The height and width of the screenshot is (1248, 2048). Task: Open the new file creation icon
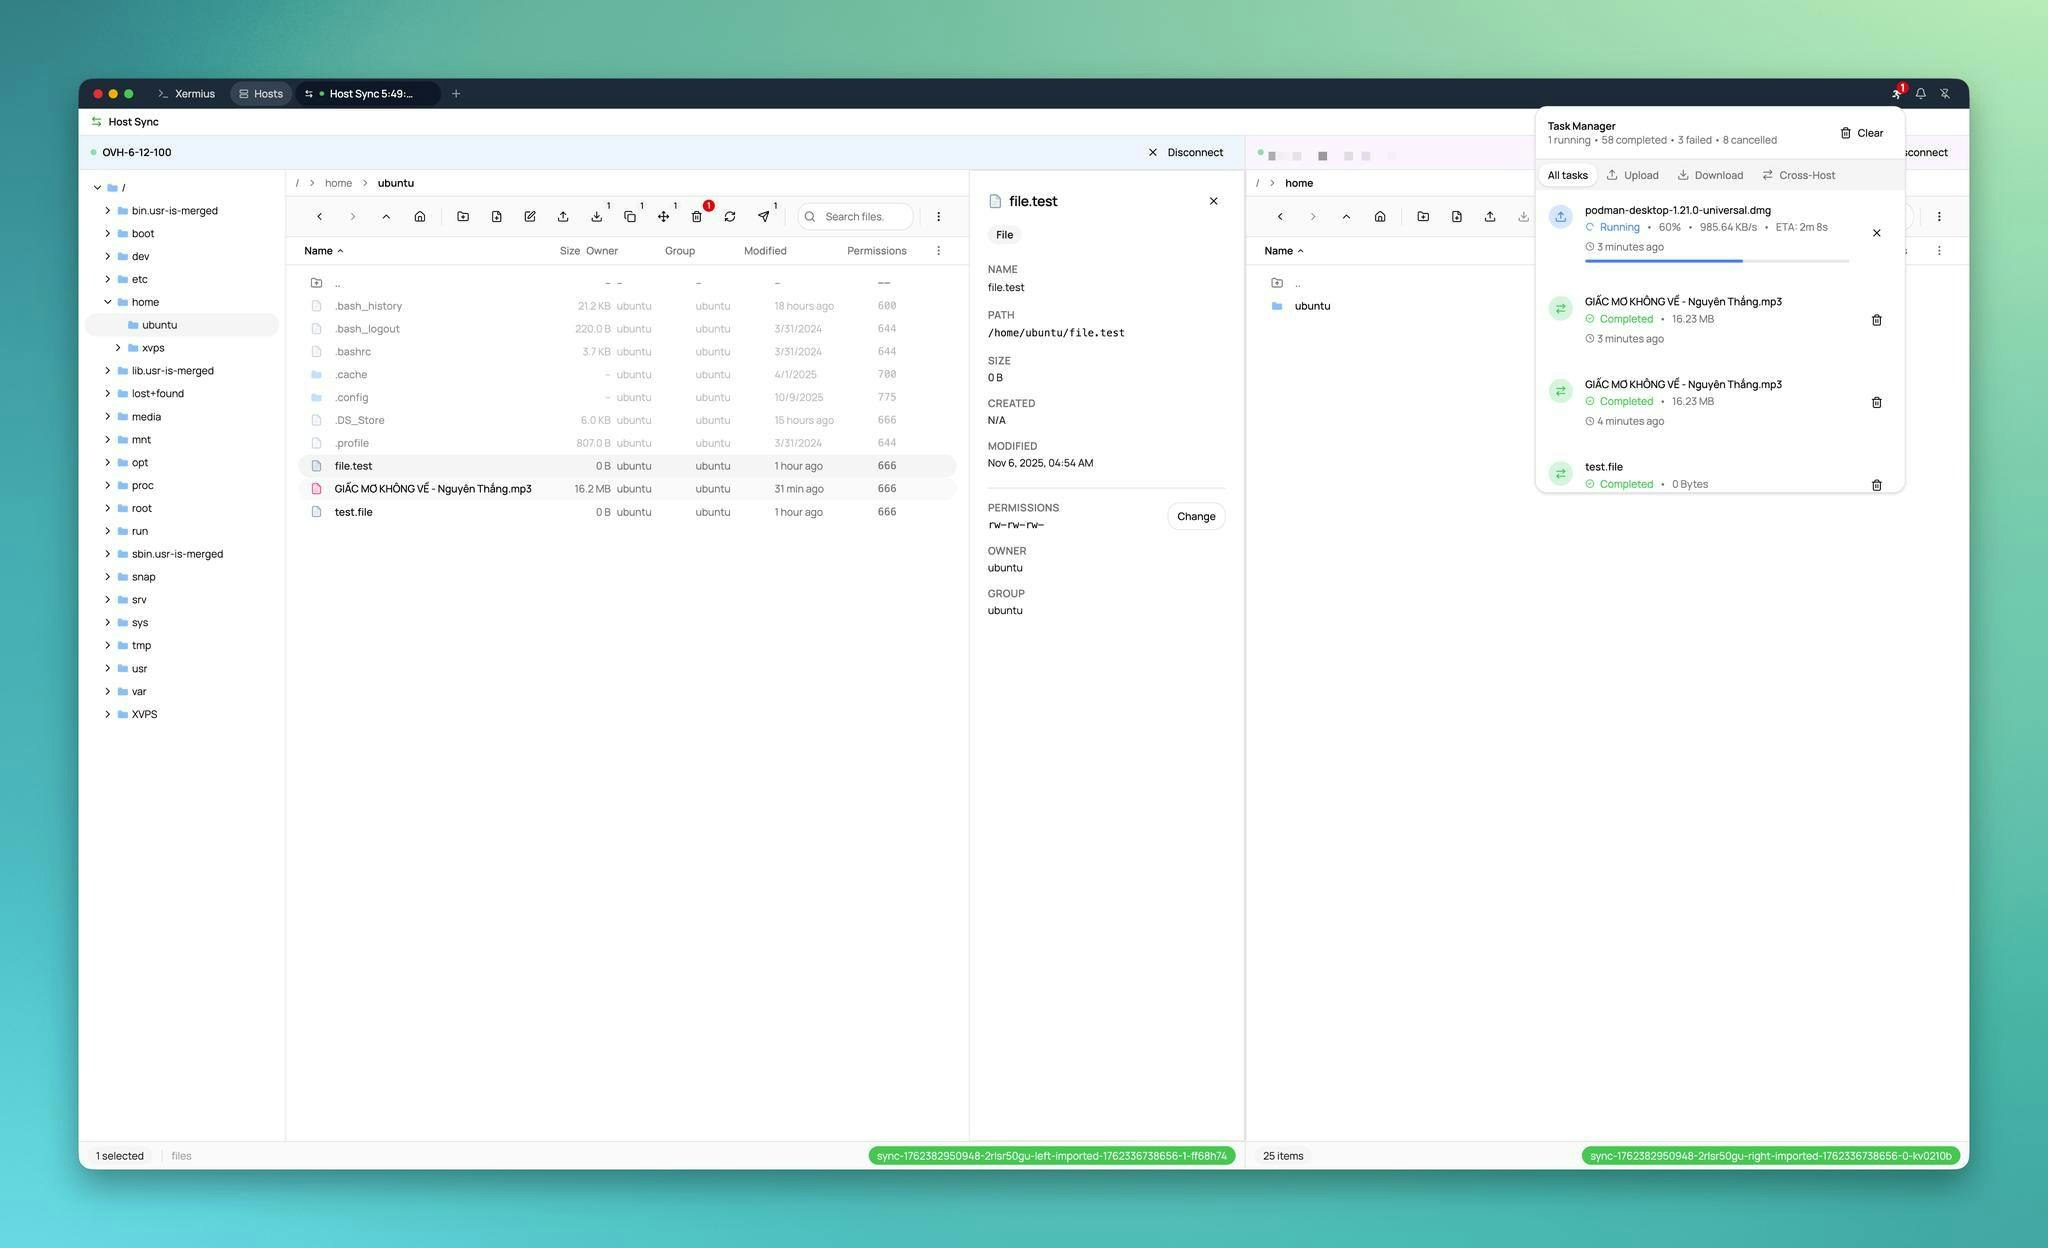pos(497,216)
